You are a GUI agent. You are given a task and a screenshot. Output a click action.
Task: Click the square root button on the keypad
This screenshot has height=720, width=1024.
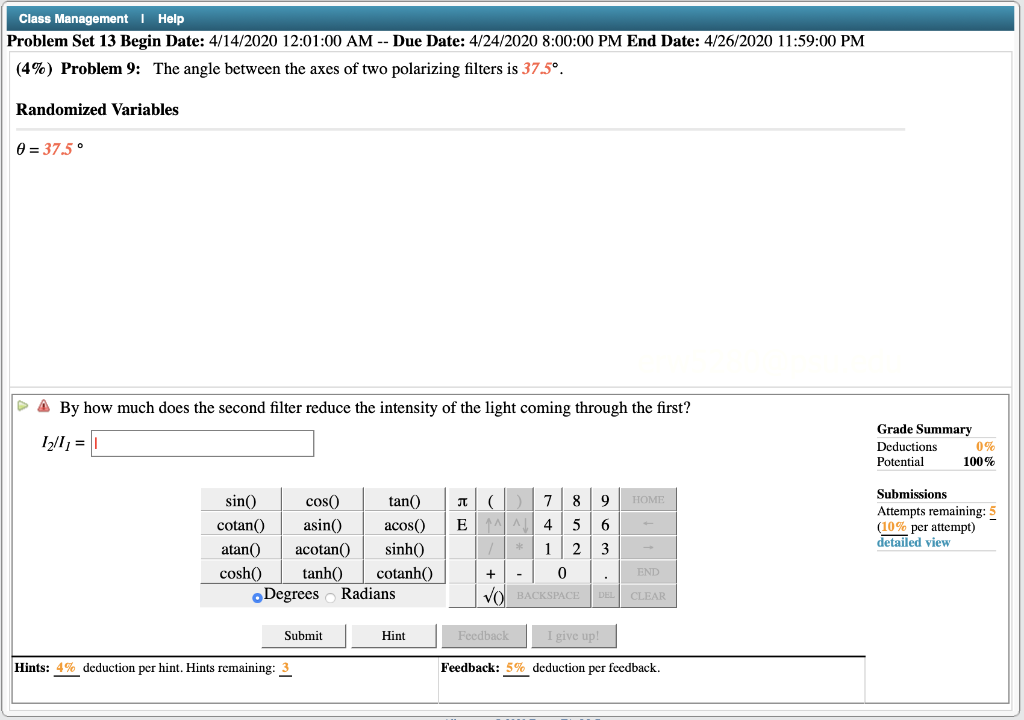(490, 596)
